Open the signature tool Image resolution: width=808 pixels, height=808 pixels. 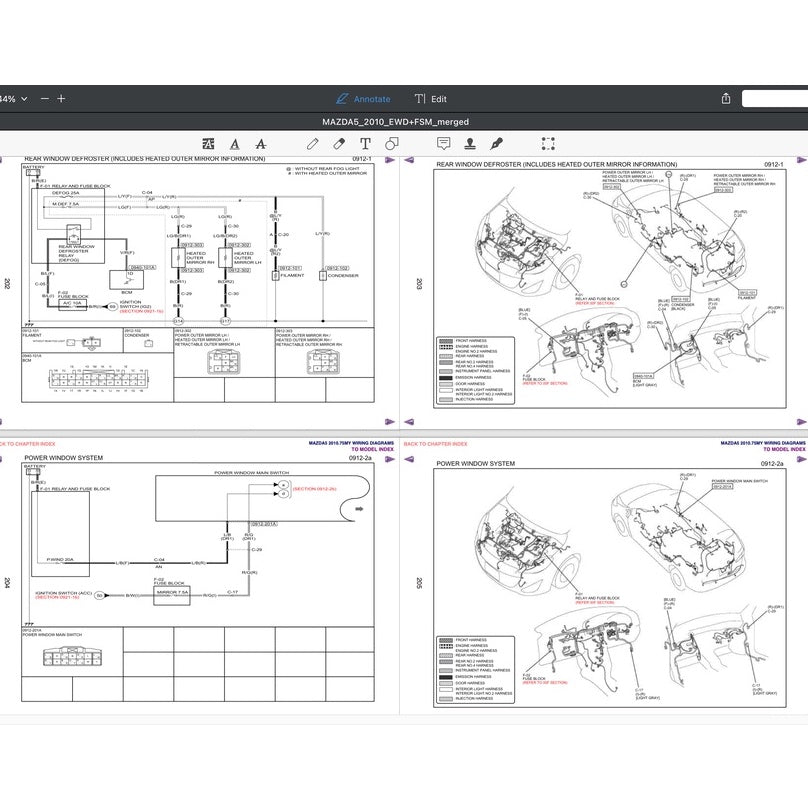point(496,144)
